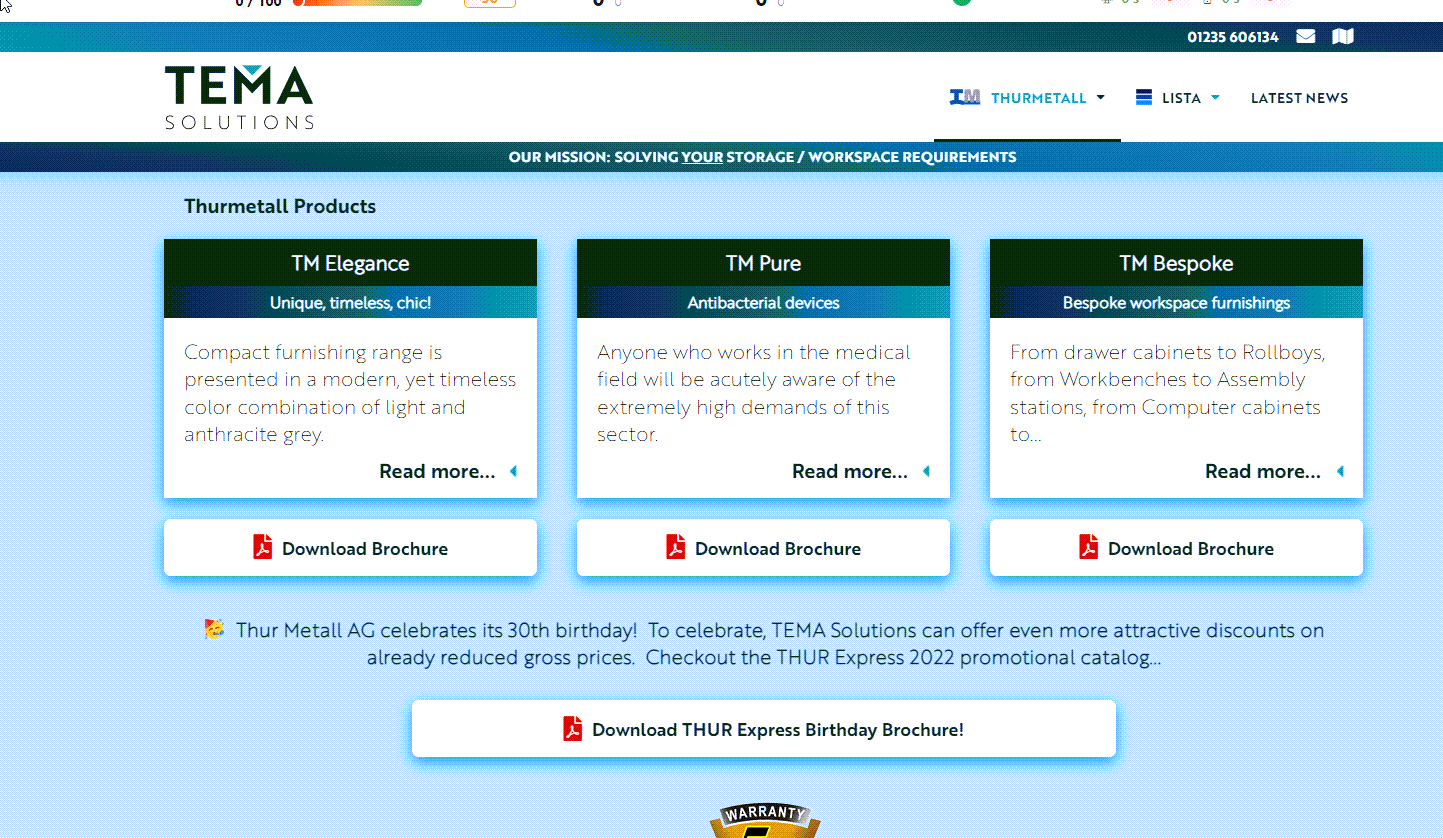Screen dimensions: 1443x838
Task: Open the TM Bespoke card heading
Action: pyautogui.click(x=1176, y=263)
